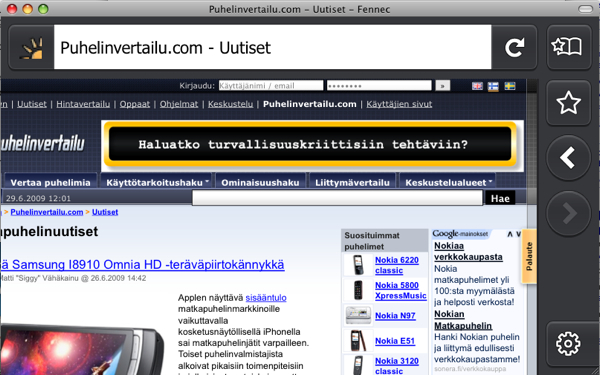Open the Liittymävertailu tab
This screenshot has height=375, width=600.
click(x=352, y=182)
